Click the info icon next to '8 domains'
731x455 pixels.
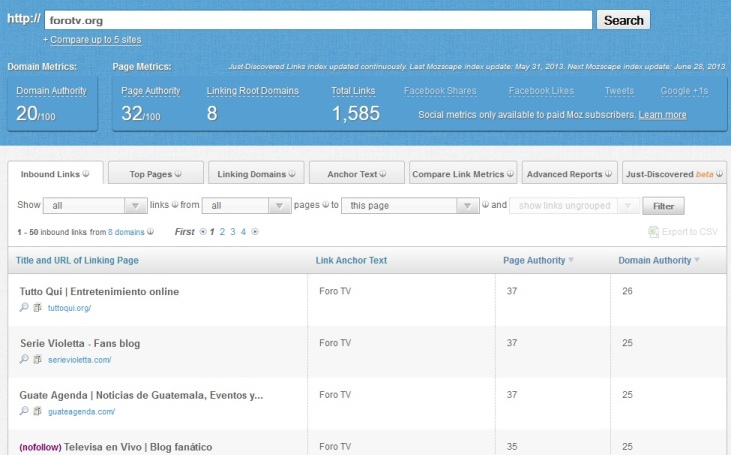click(x=150, y=231)
